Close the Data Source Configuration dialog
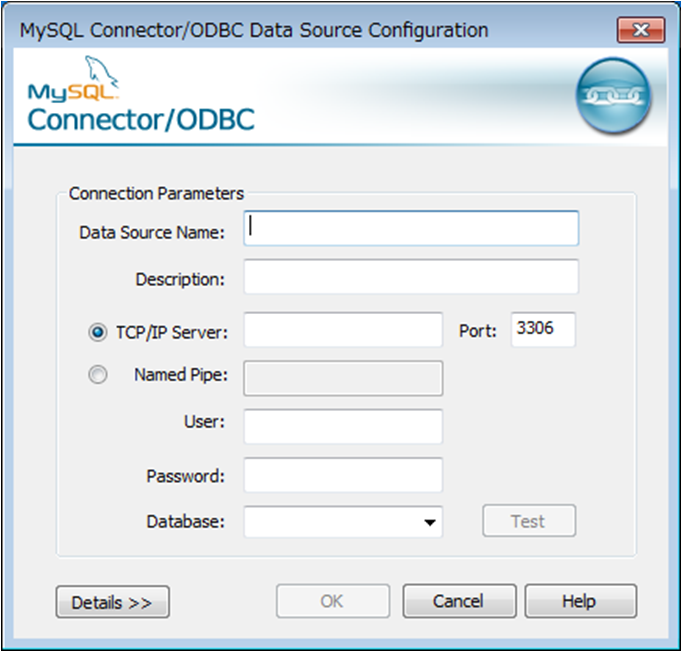This screenshot has width=682, height=652. coord(641,30)
